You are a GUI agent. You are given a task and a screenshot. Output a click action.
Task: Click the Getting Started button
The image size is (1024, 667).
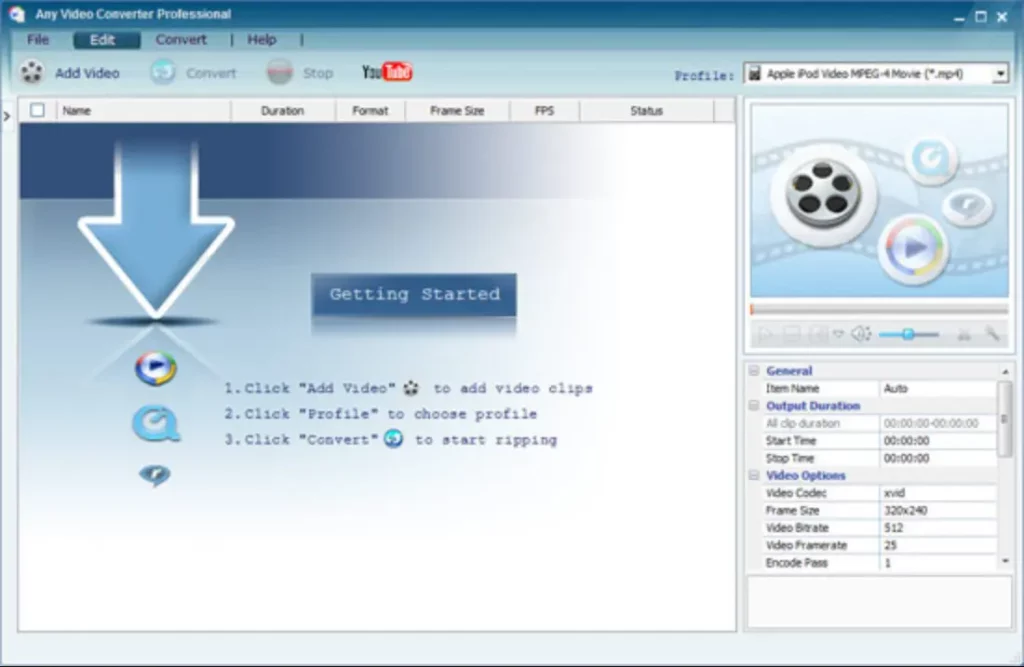(413, 294)
